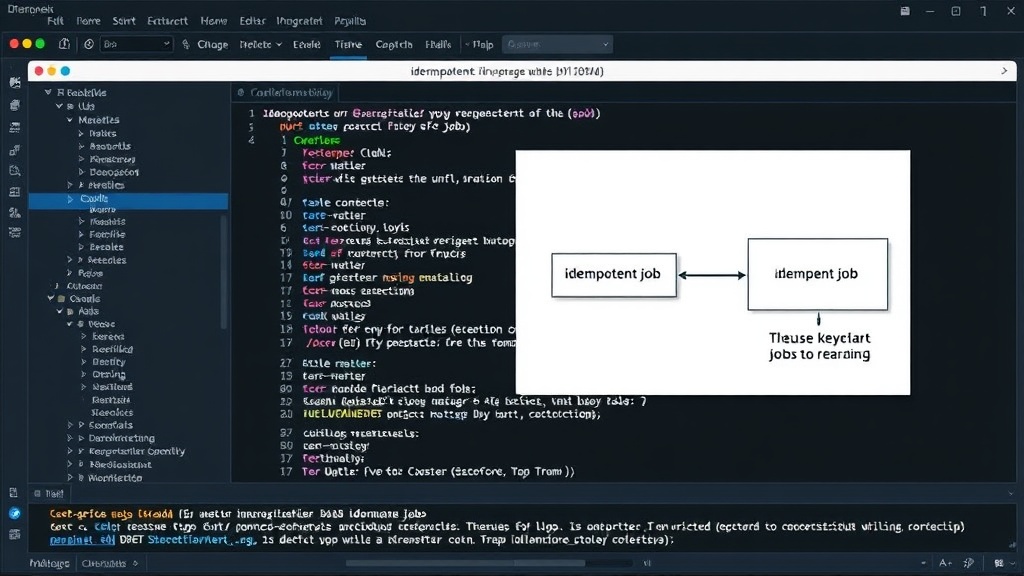Click the icon left of the Tiaet tab
Viewport: 1024px width, 576px height.
37,494
